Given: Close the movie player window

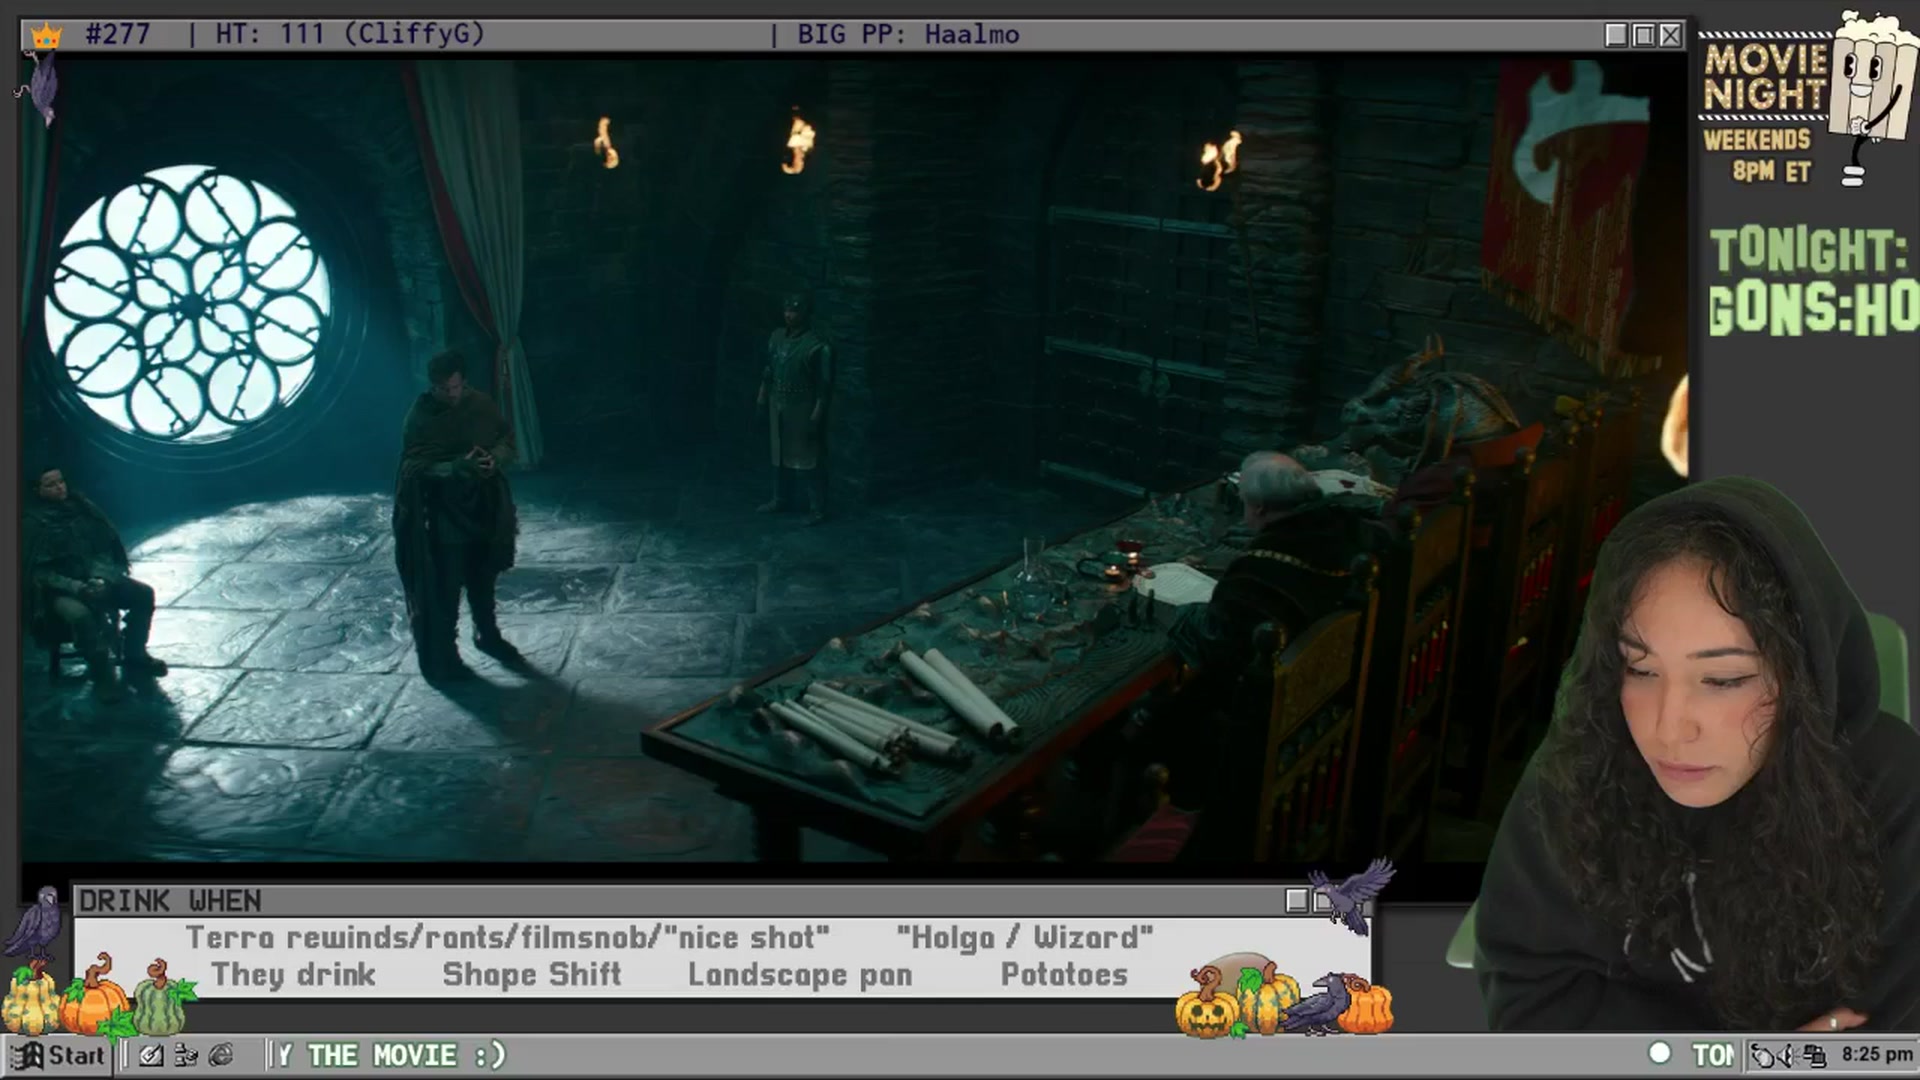Looking at the screenshot, I should click(x=1670, y=35).
